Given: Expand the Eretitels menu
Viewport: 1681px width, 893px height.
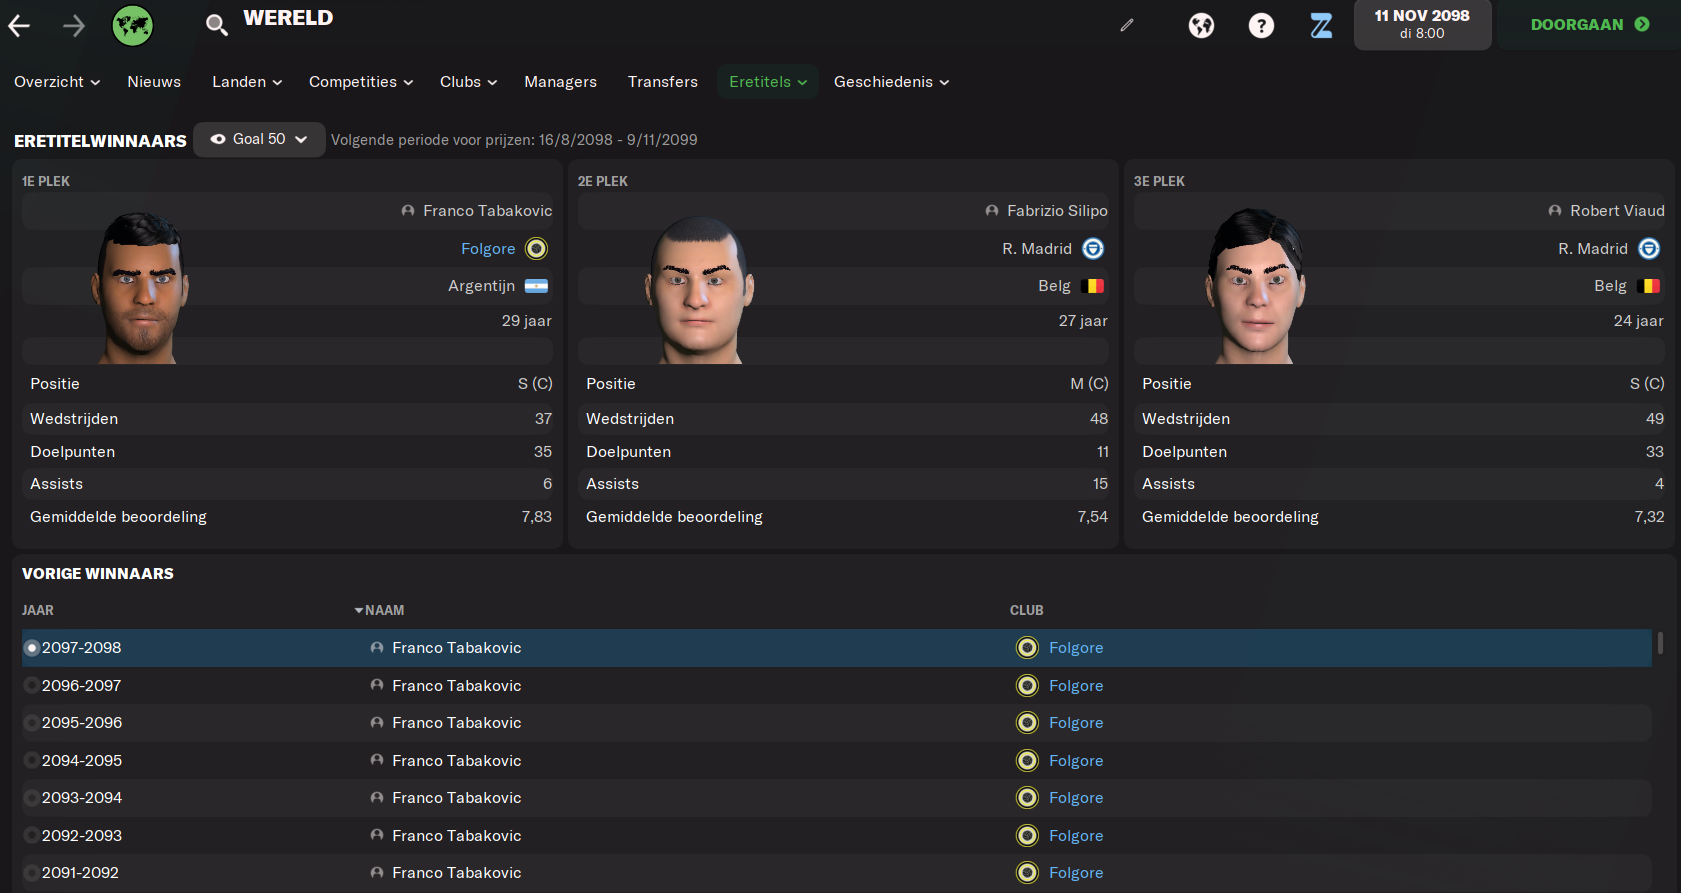Looking at the screenshot, I should 768,82.
